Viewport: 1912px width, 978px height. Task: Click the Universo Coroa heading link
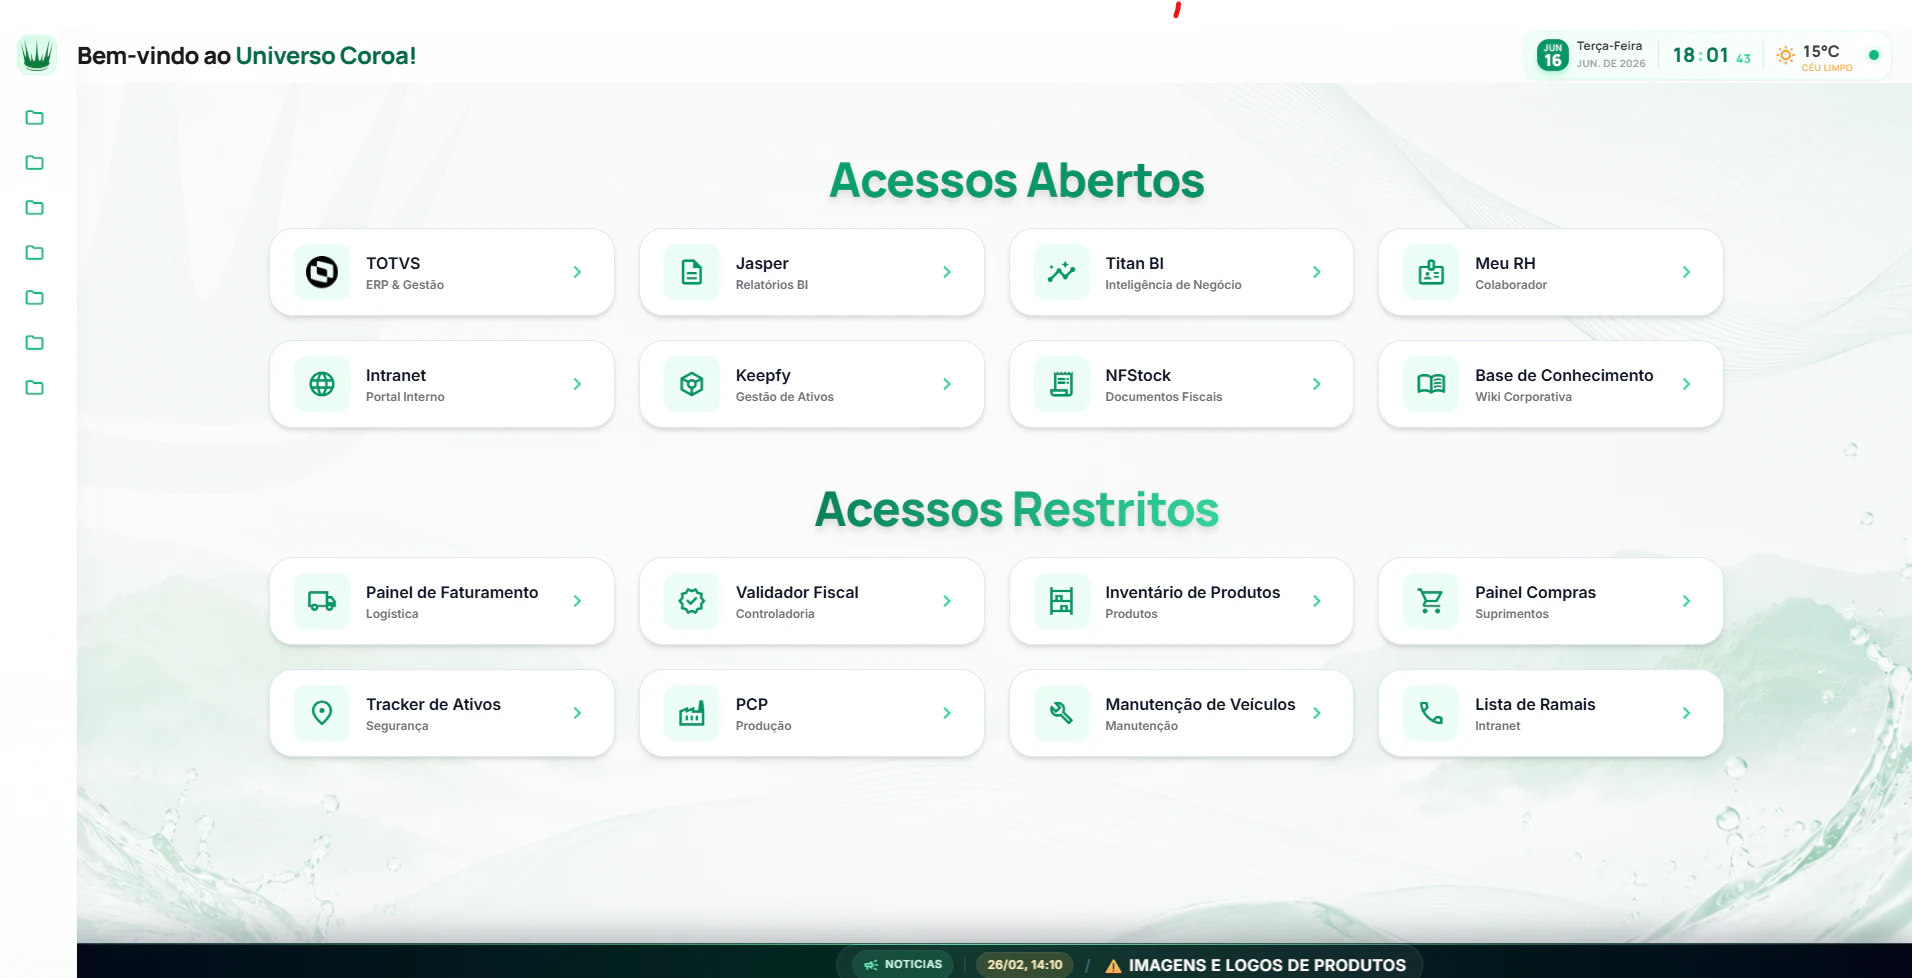pos(326,56)
